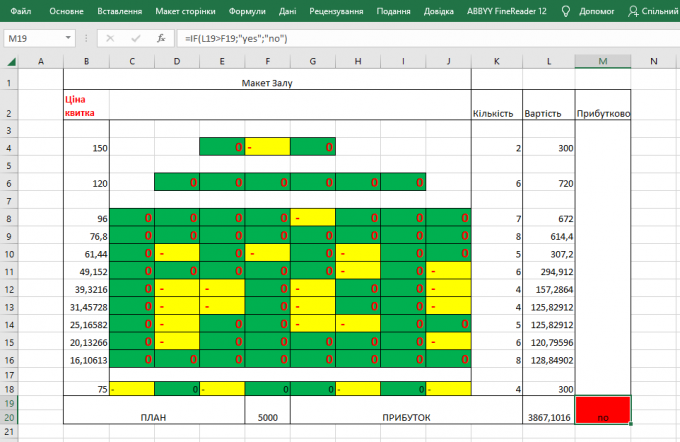Open the Дані ribbon tab
This screenshot has height=442, width=680.
[287, 11]
